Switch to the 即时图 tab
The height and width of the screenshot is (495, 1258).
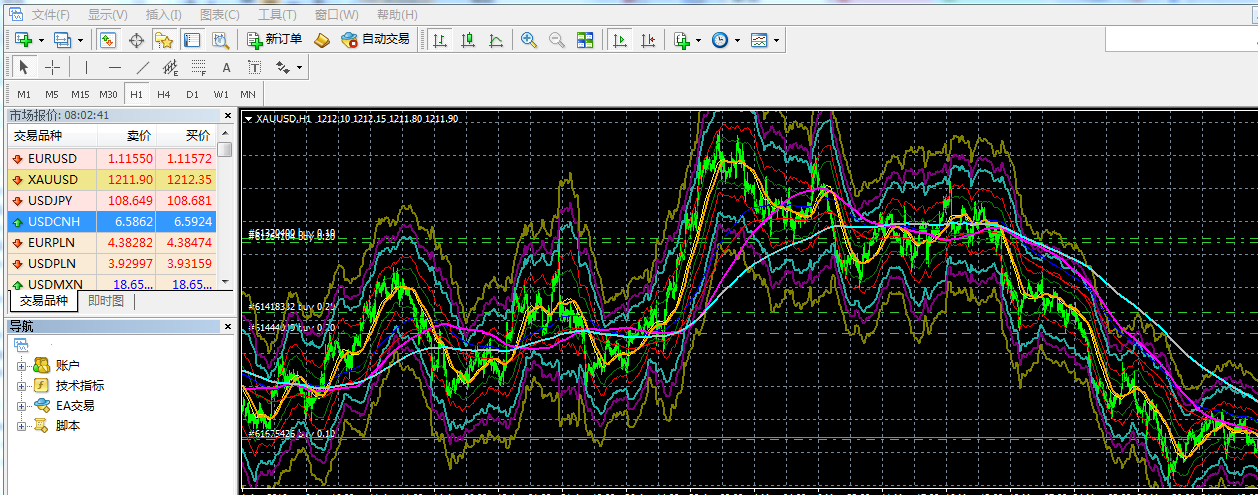pos(106,300)
